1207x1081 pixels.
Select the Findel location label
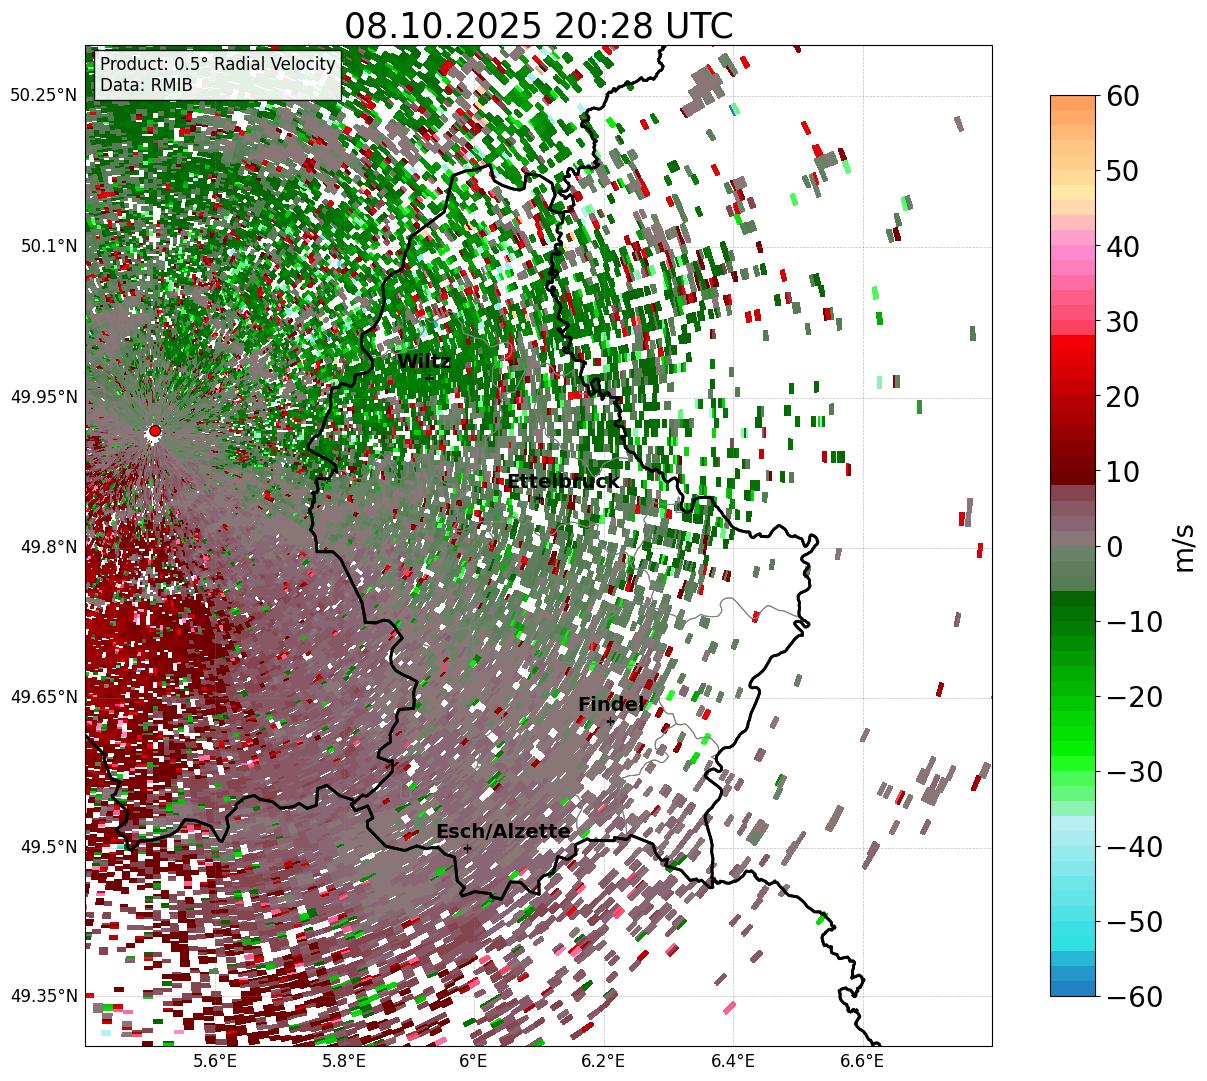(x=611, y=705)
